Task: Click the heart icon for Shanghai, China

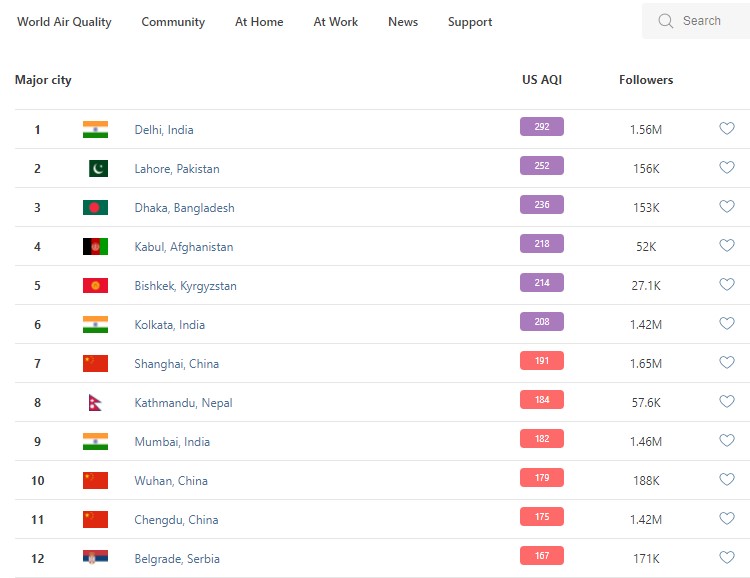Action: coord(727,363)
